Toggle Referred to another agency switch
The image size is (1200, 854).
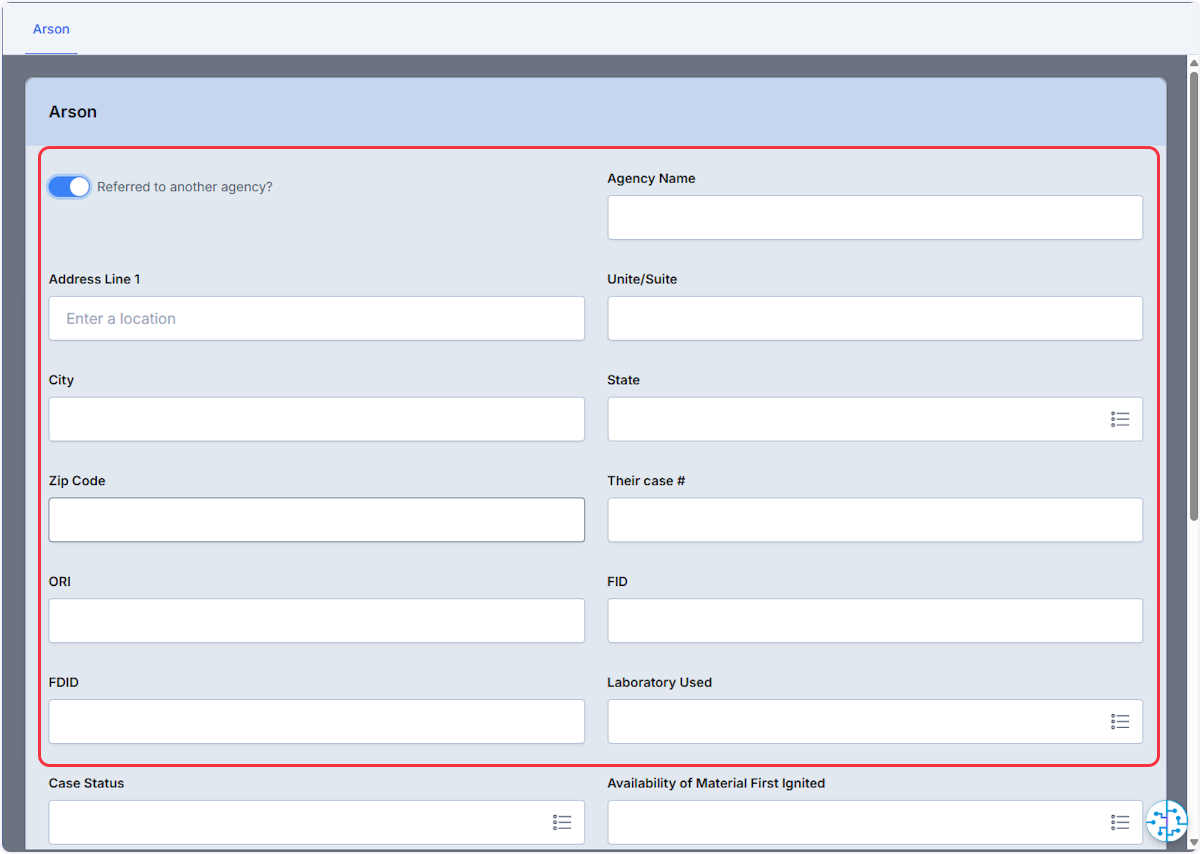(69, 187)
